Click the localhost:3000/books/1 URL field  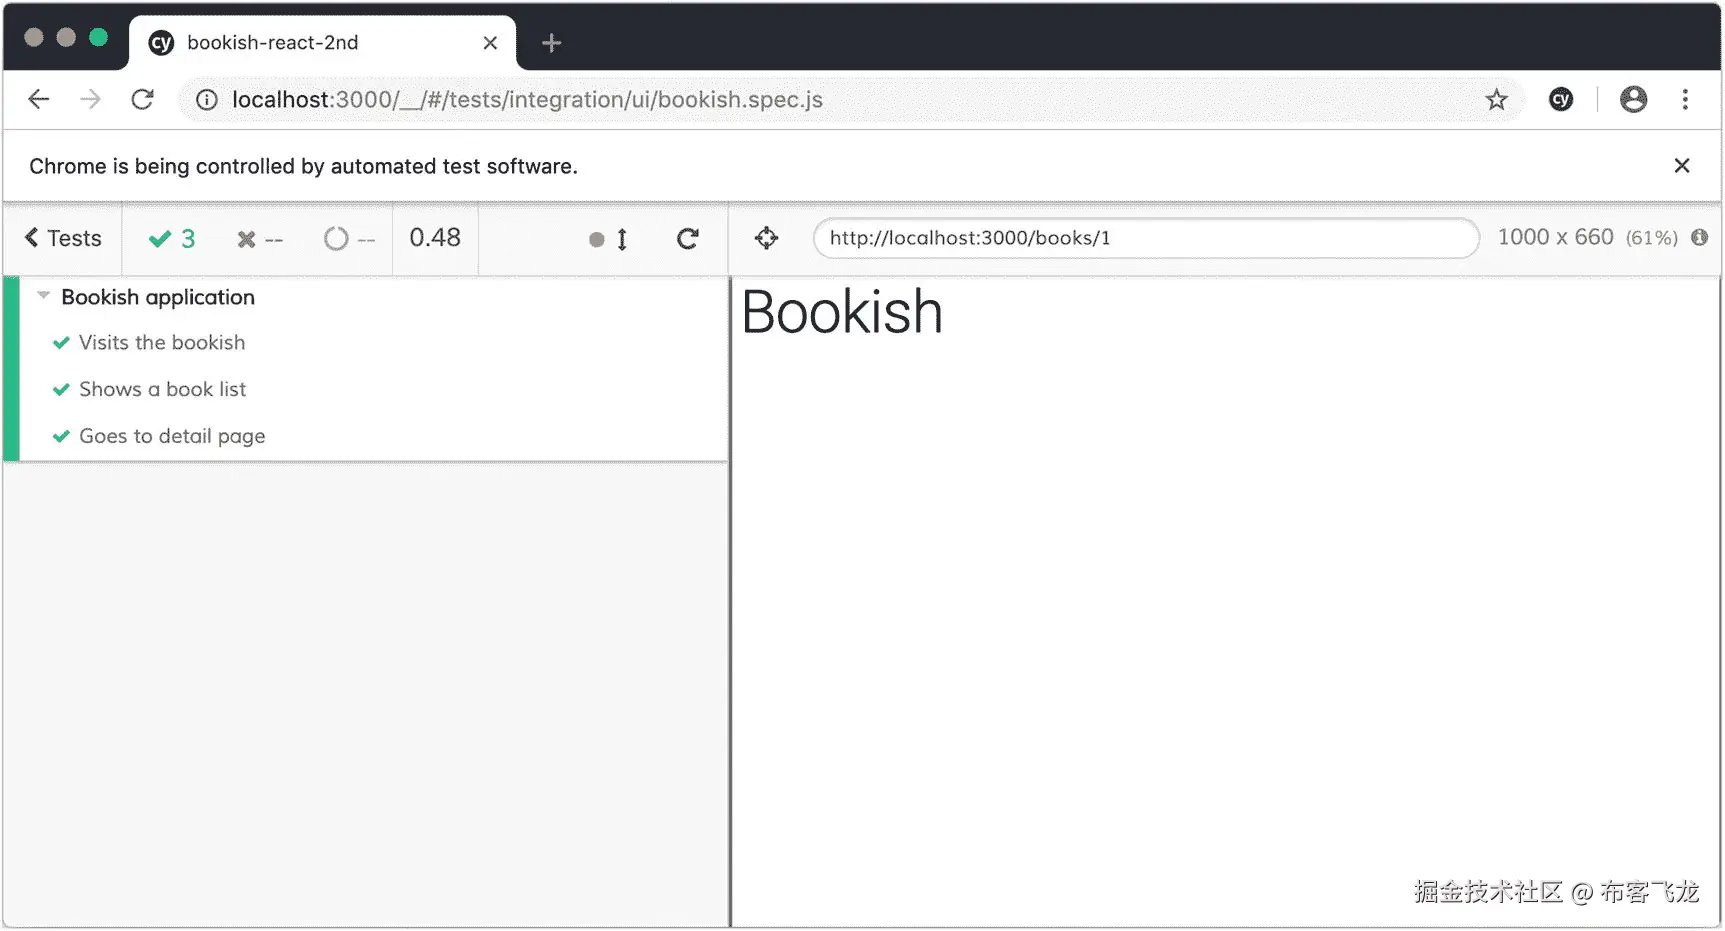(x=1146, y=238)
